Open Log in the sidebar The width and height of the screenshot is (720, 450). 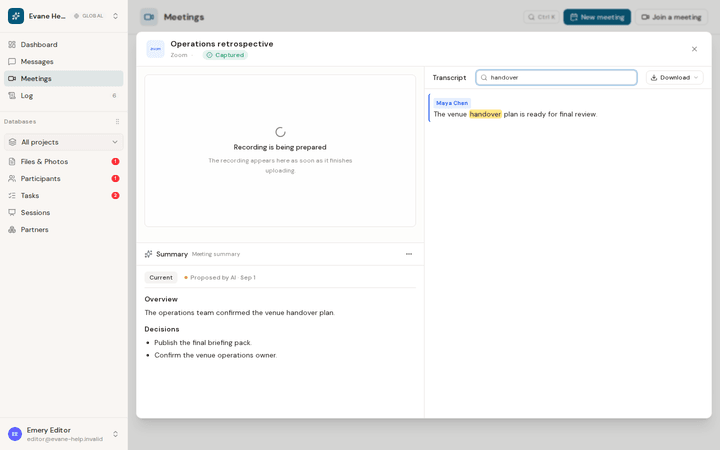63,96
